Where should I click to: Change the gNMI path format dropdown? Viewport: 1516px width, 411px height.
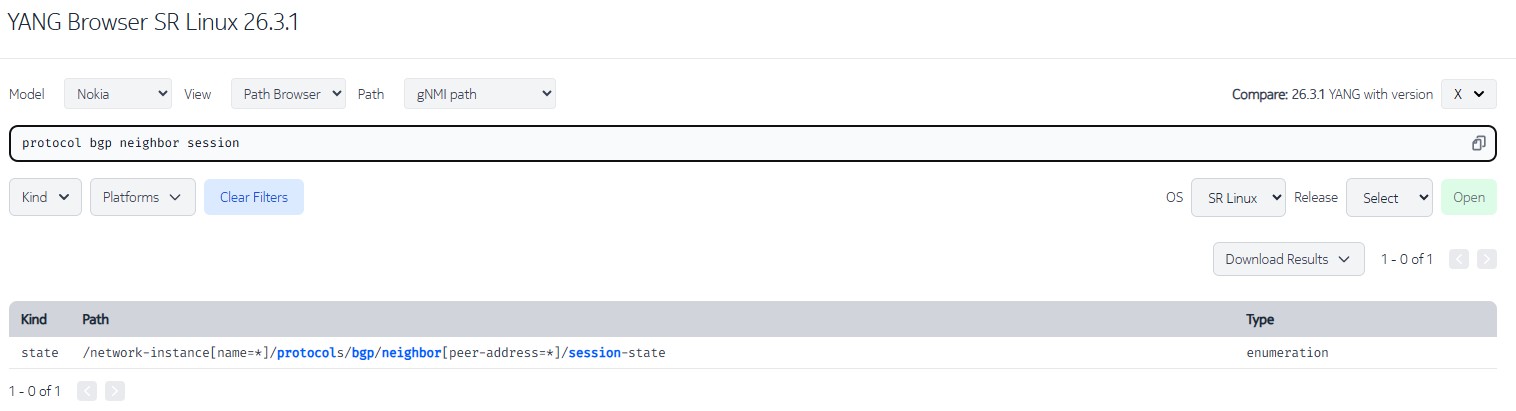[x=480, y=94]
